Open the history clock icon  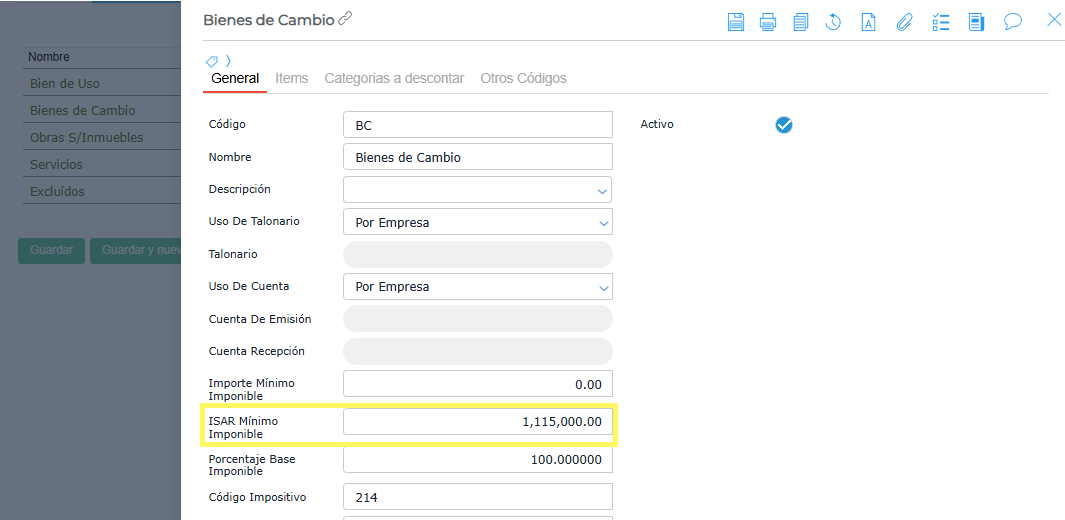833,22
